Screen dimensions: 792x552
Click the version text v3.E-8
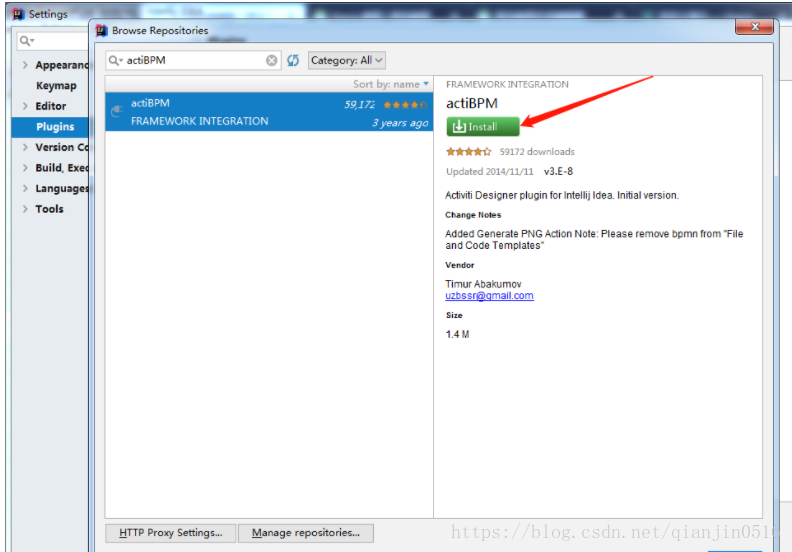click(558, 172)
